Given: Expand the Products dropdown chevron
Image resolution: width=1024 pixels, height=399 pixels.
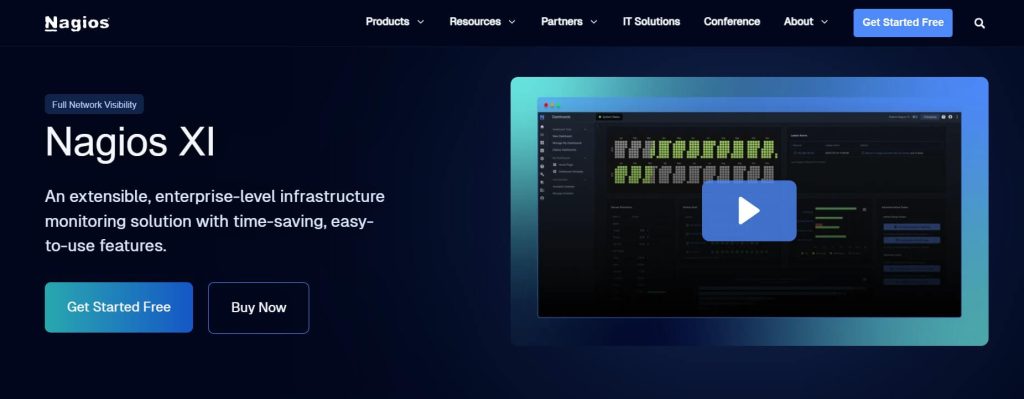Looking at the screenshot, I should (x=421, y=22).
